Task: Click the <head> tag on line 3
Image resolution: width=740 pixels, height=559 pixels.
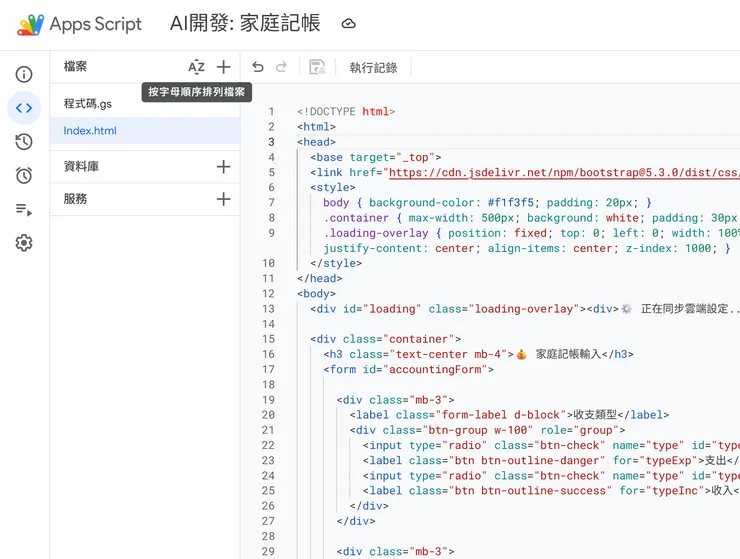Action: (316, 142)
